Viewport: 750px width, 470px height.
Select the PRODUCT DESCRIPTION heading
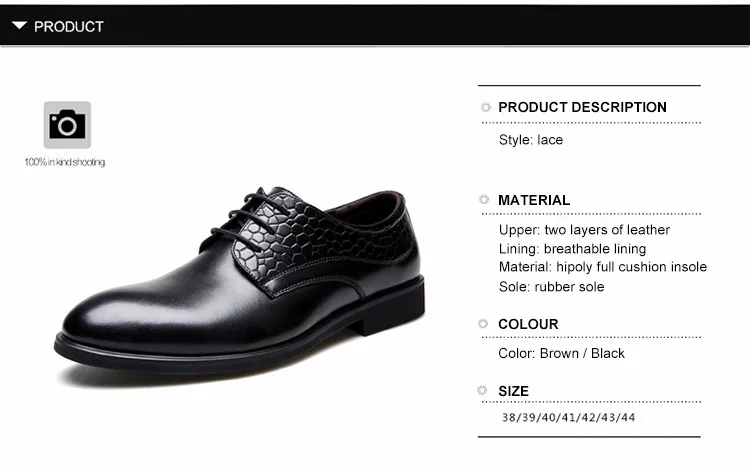point(582,107)
